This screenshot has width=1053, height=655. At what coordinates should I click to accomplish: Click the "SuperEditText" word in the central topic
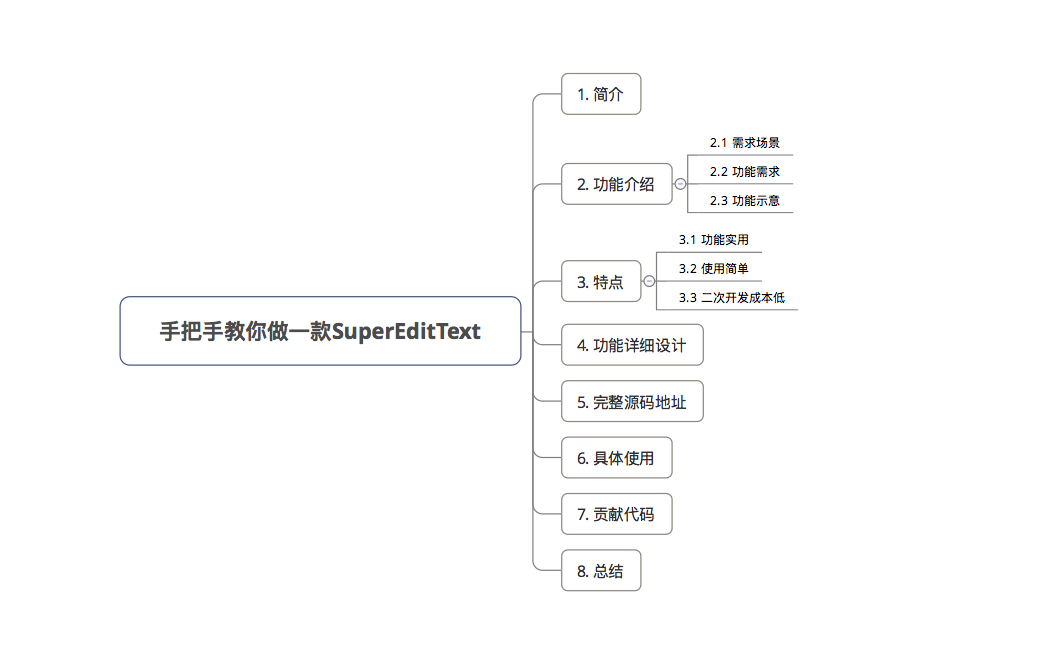[406, 331]
